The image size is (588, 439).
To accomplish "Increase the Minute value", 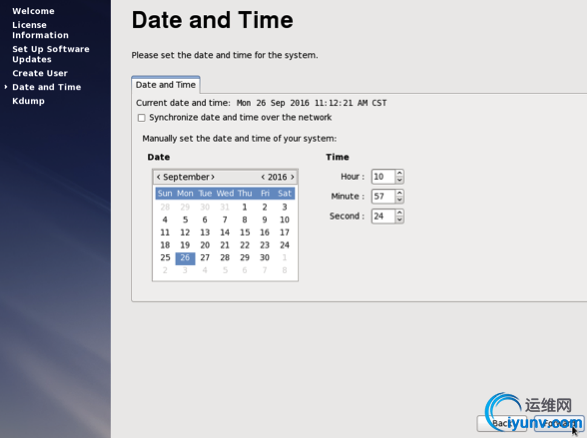I will 399,193.
